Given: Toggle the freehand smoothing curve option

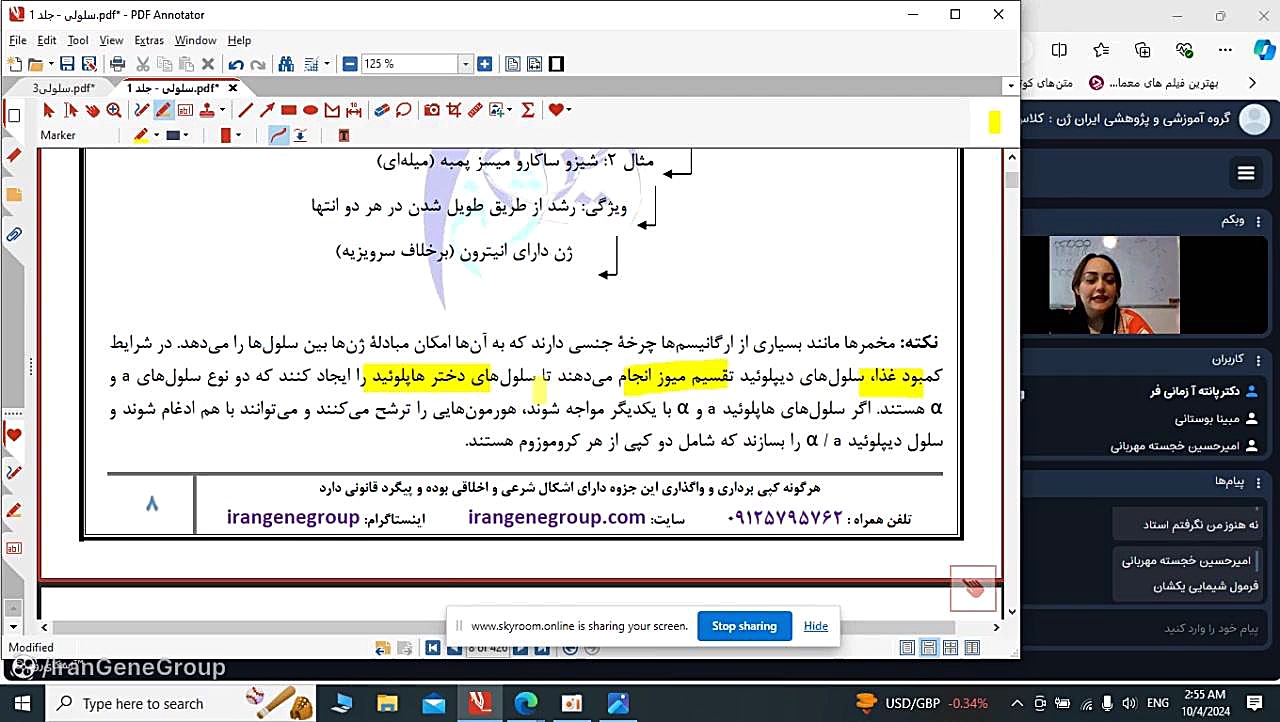Looking at the screenshot, I should (279, 135).
